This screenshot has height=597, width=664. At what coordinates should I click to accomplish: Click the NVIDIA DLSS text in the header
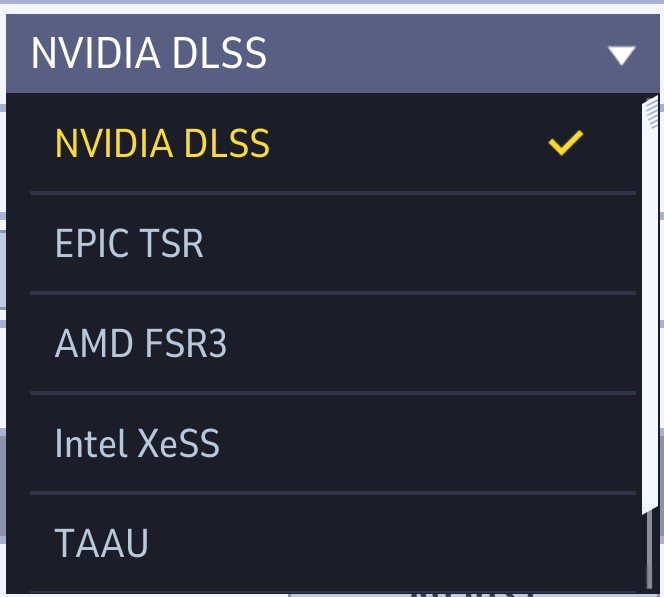click(149, 54)
